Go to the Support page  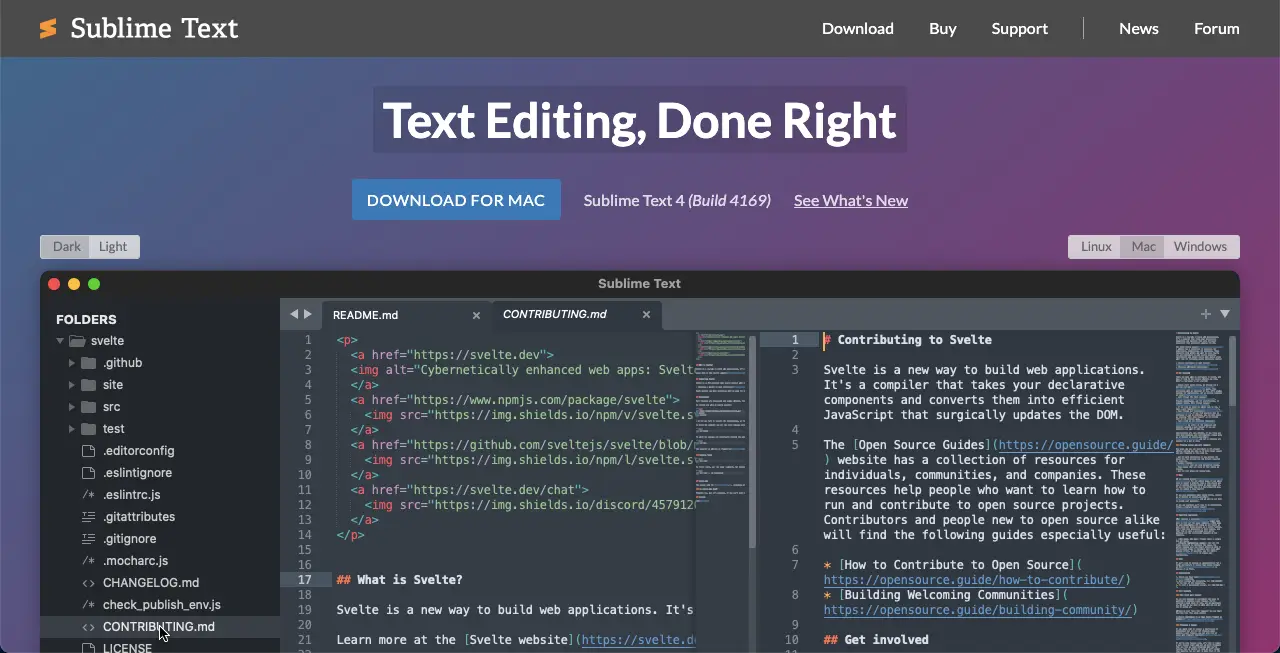[1020, 29]
